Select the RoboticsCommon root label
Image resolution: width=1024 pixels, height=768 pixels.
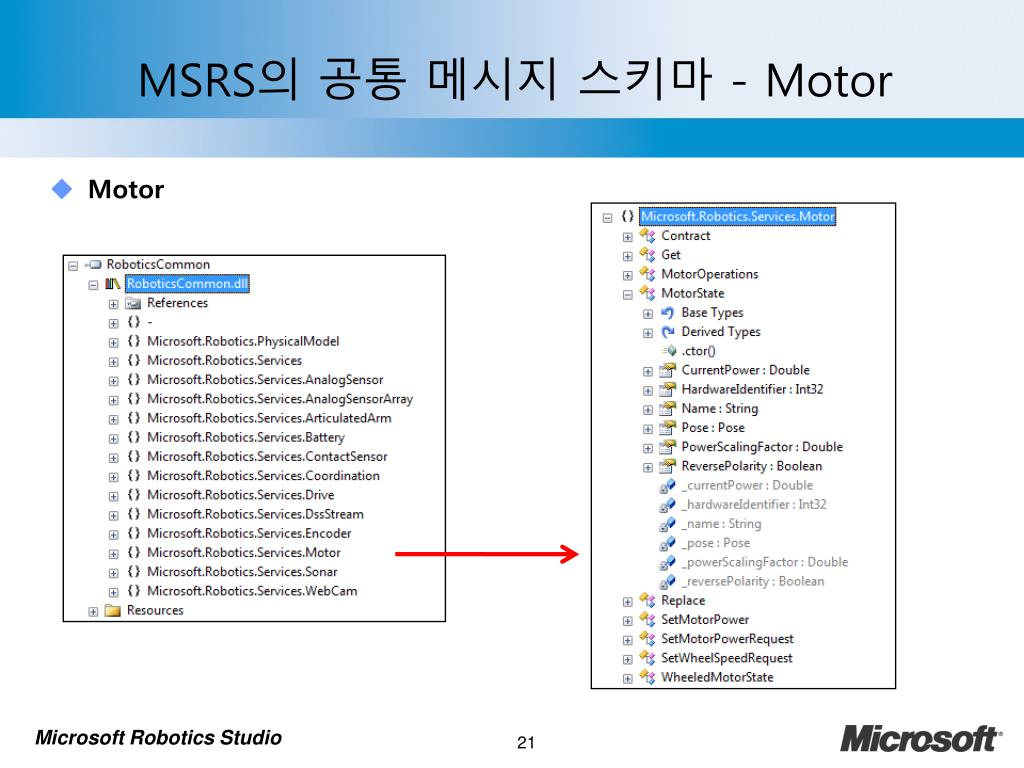tap(158, 264)
